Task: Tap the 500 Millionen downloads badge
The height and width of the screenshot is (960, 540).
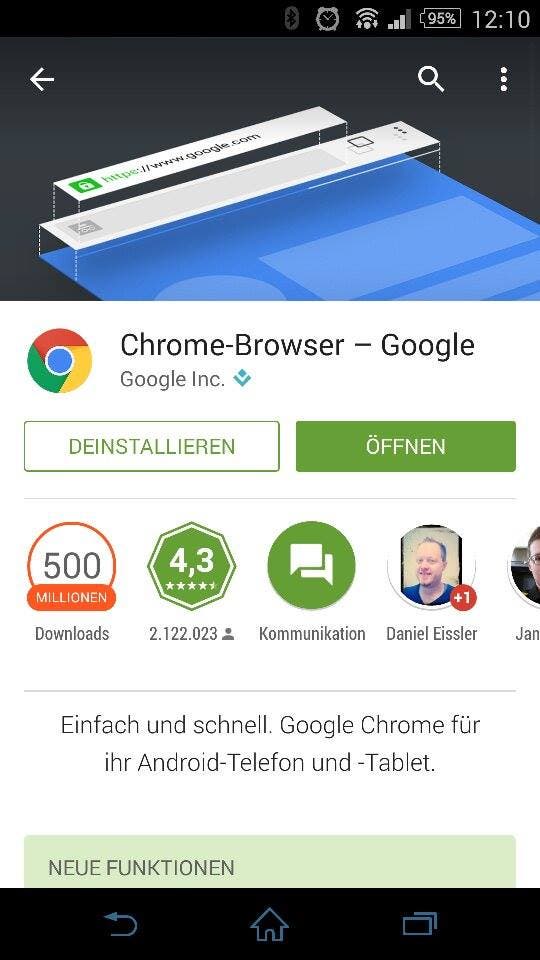Action: [72, 566]
